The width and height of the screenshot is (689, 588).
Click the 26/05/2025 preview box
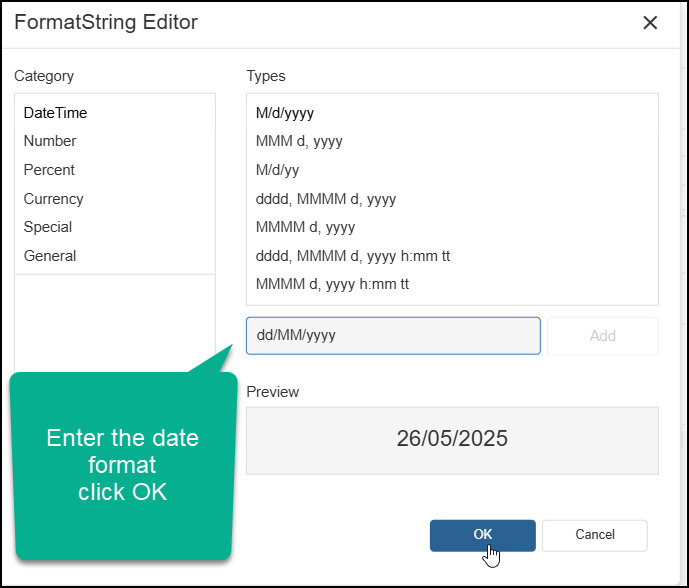[x=452, y=440]
